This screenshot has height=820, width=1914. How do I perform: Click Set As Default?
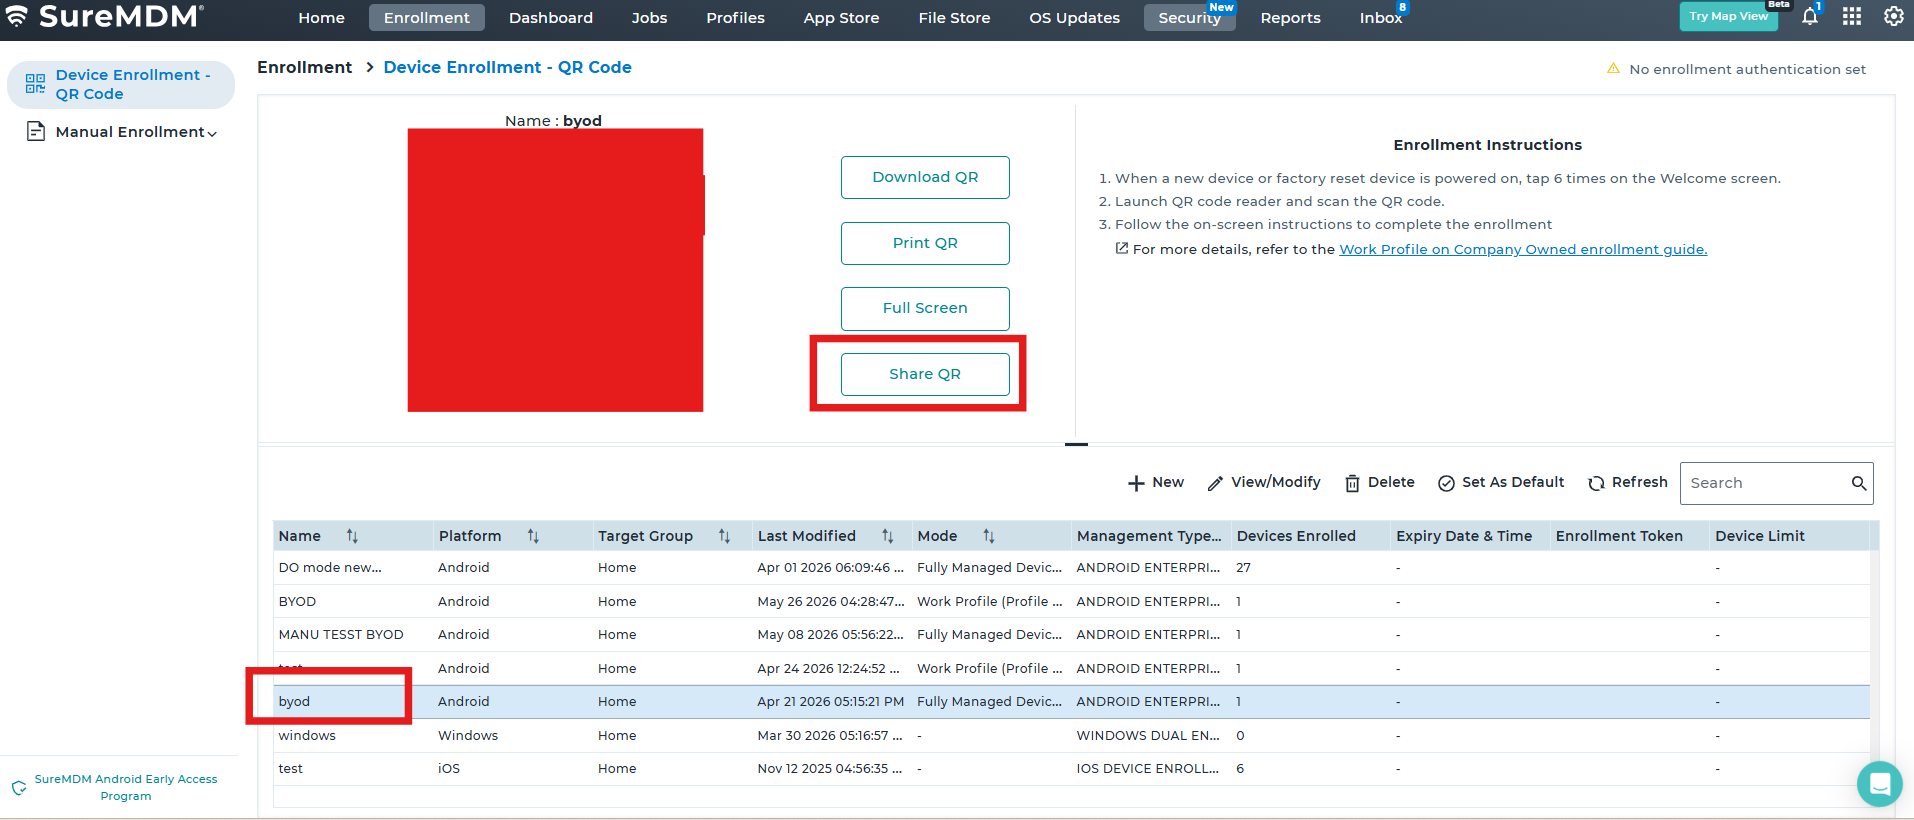pyautogui.click(x=1501, y=483)
